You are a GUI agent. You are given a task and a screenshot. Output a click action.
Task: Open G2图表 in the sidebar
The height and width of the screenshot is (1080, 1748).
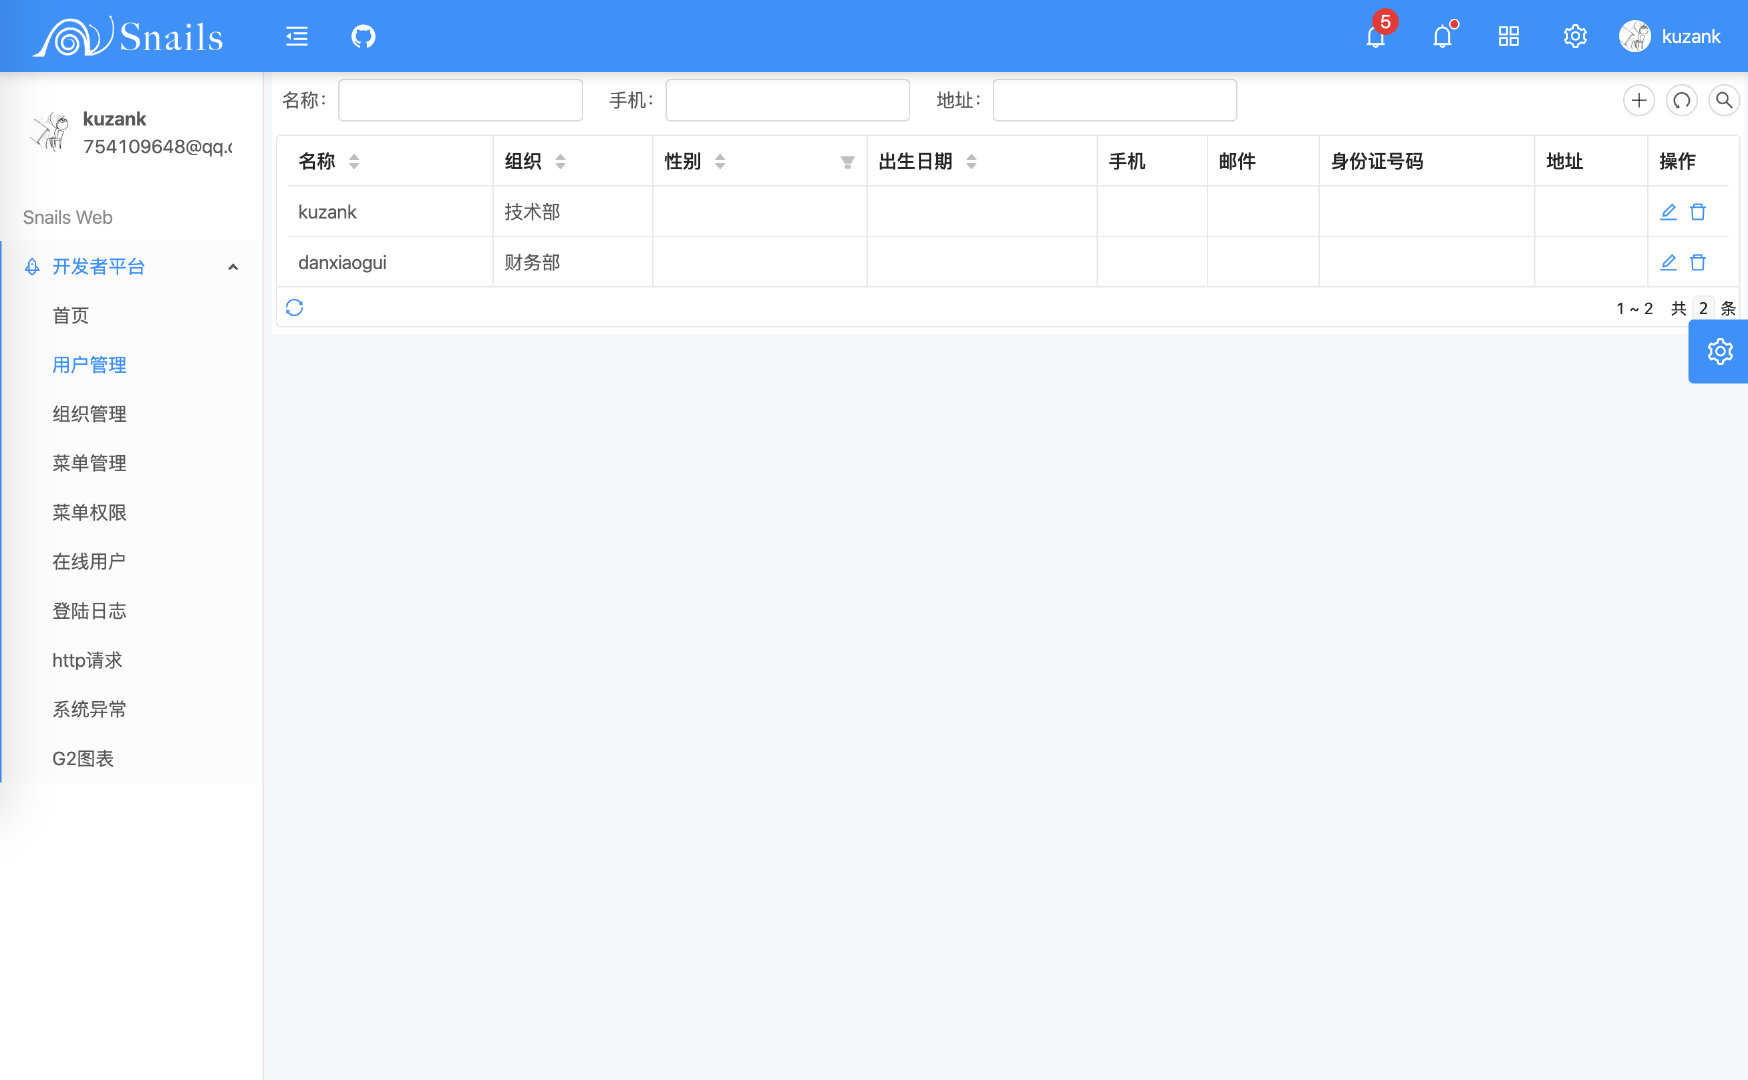pos(83,758)
